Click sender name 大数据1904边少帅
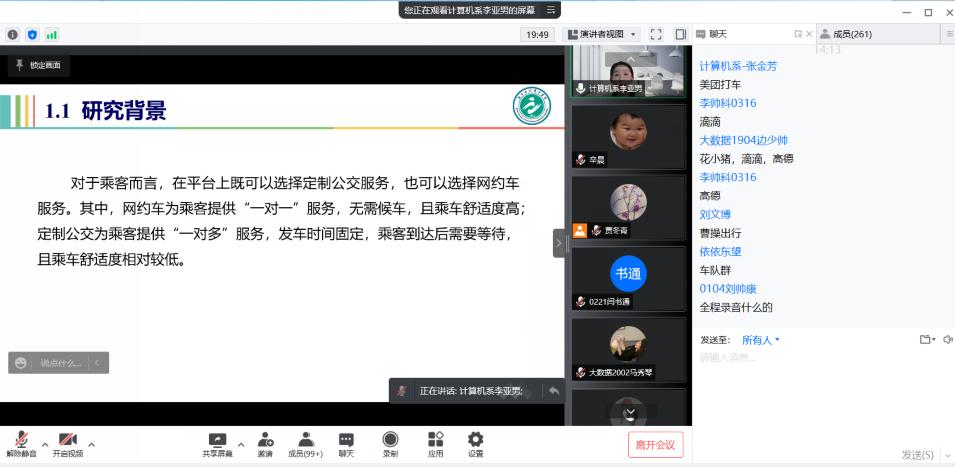The width and height of the screenshot is (955, 467). coord(744,140)
